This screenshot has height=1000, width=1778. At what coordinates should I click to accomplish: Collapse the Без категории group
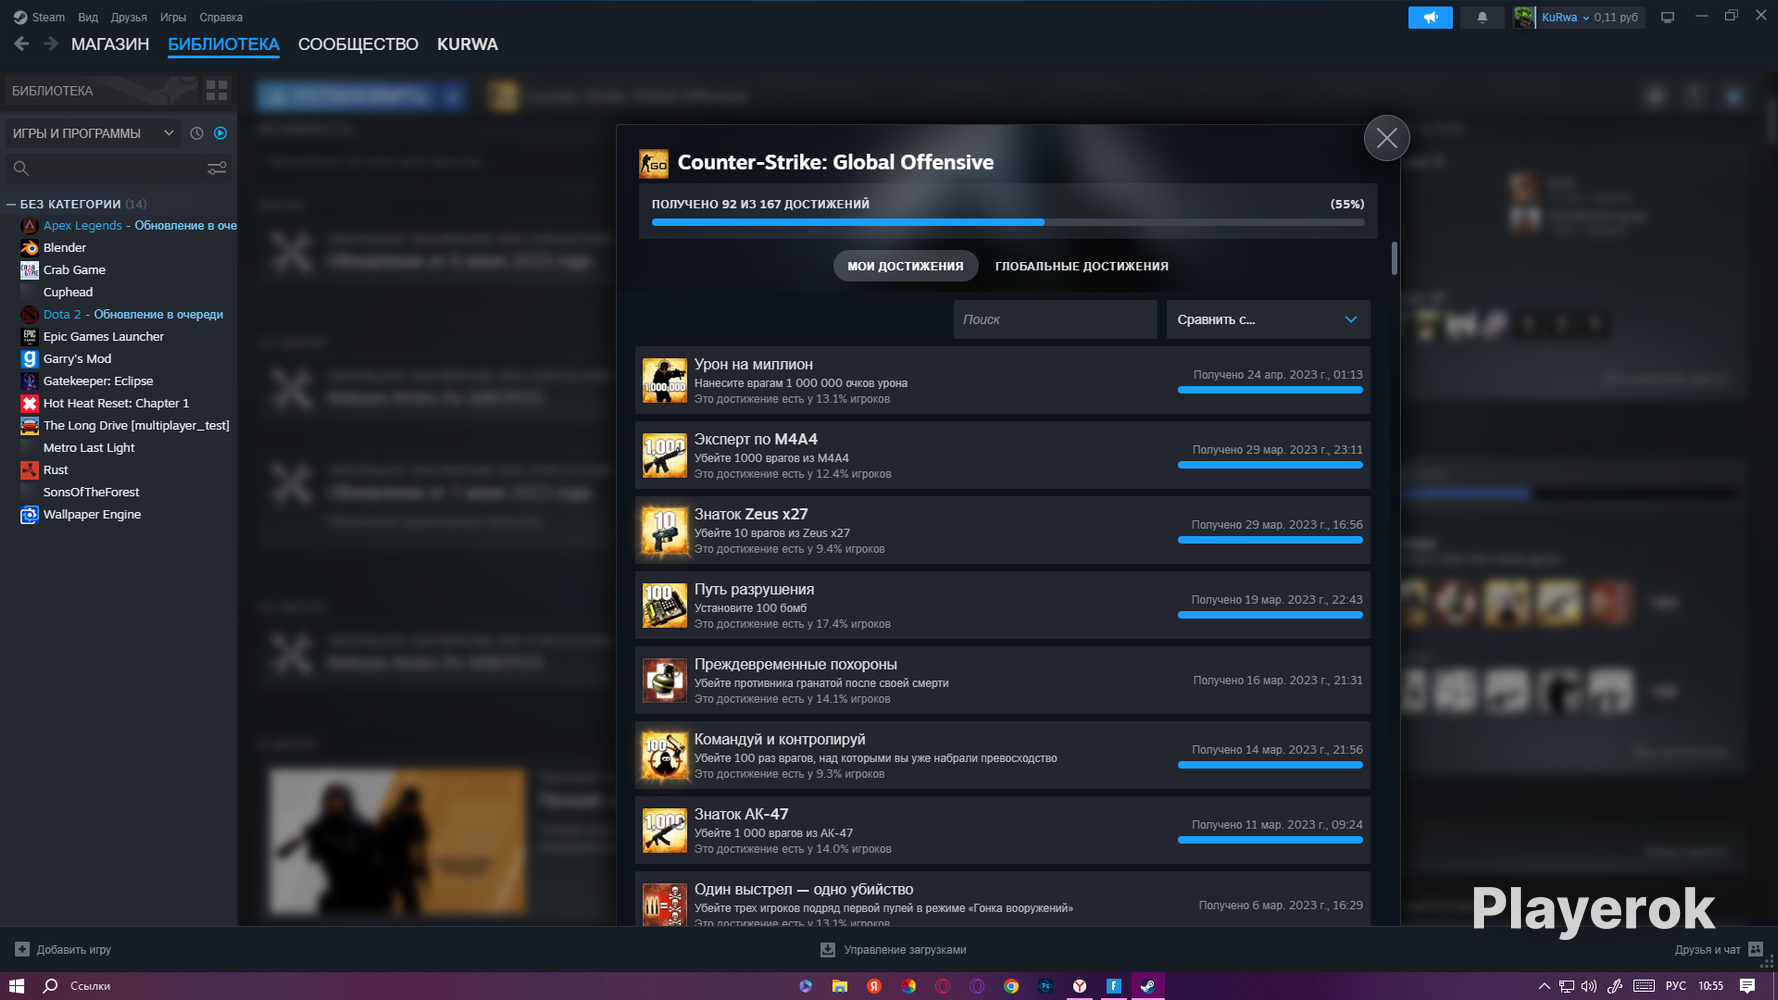tap(11, 204)
